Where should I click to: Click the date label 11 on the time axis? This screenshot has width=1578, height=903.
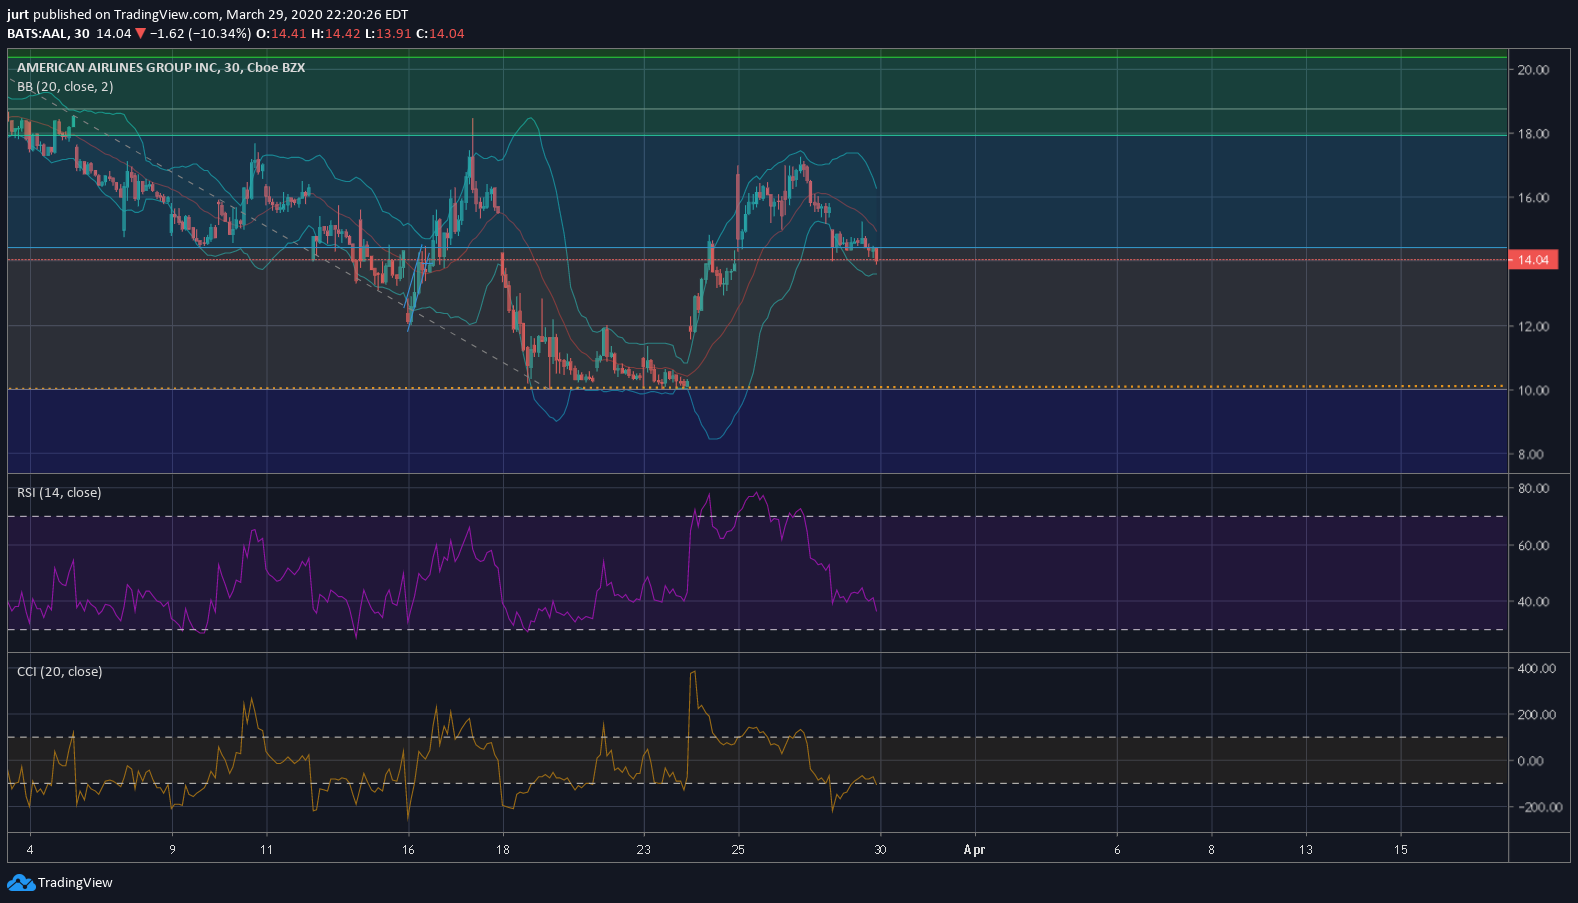click(x=266, y=850)
